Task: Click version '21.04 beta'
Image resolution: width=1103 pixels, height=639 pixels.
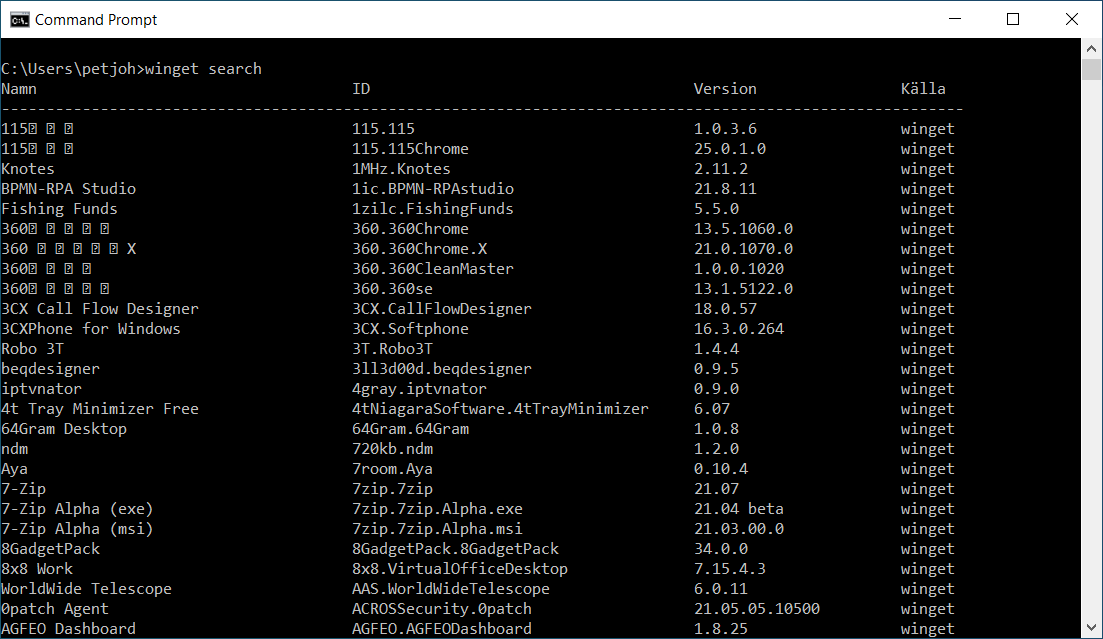Action: pyautogui.click(x=739, y=509)
